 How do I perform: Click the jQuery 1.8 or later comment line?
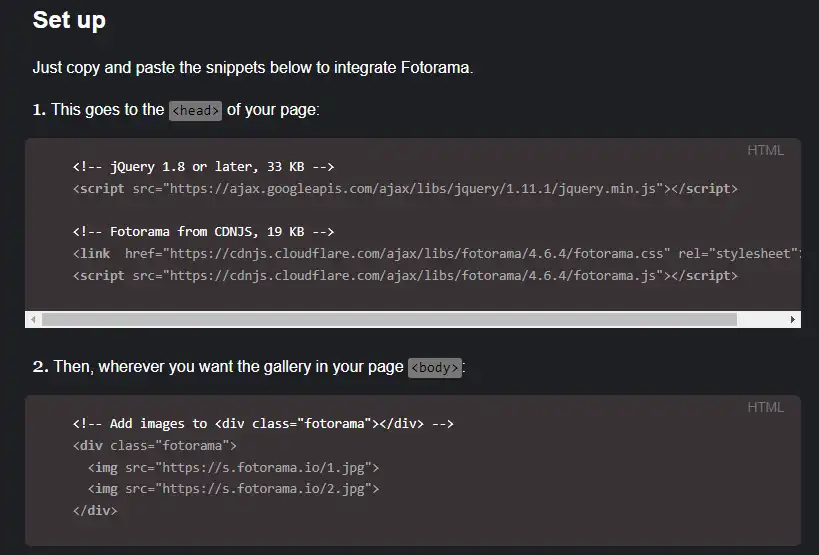203,167
